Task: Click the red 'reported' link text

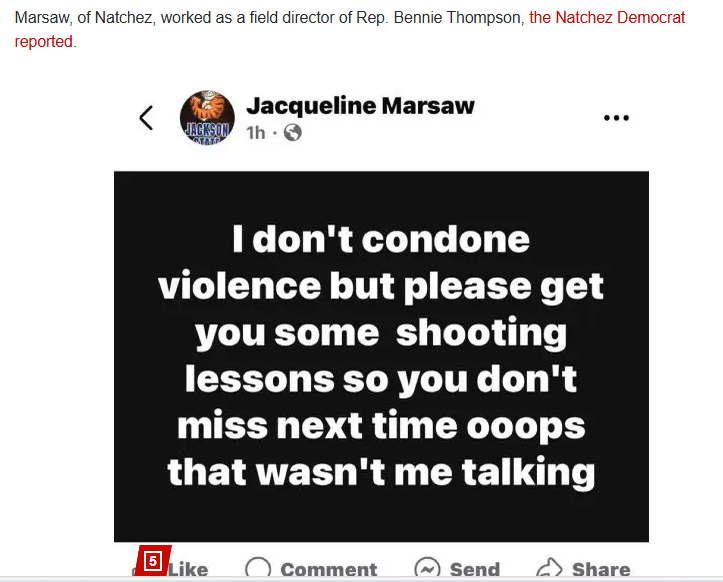Action: 43,42
